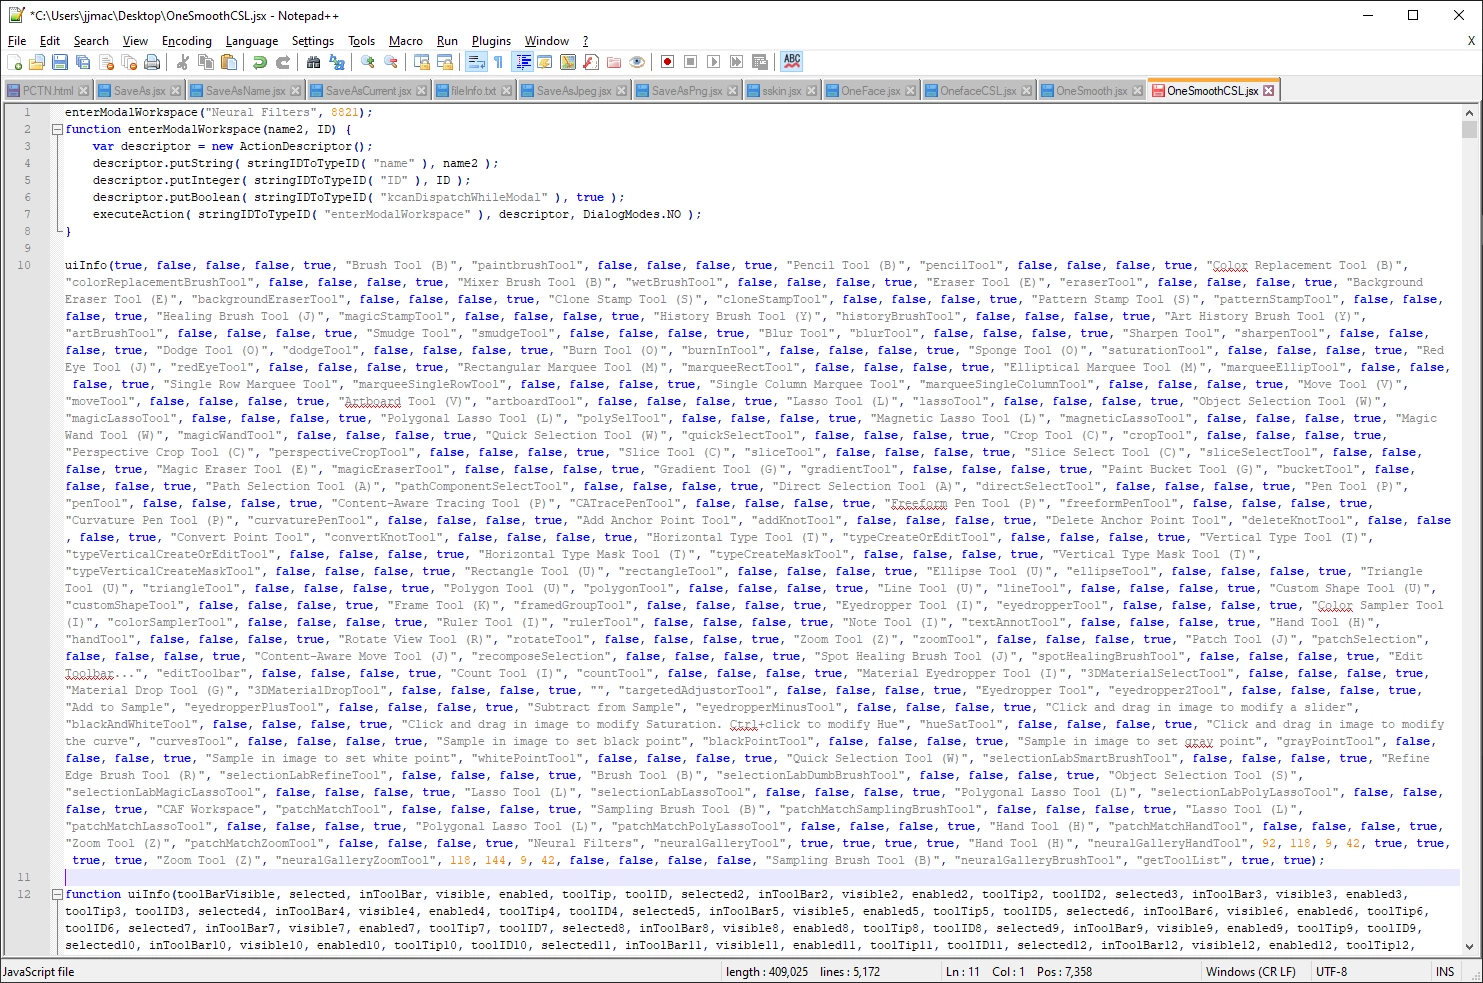Click the Synchronize Vertical Scrolling icon
Screen dimensions: 1483x983
[x=422, y=62]
